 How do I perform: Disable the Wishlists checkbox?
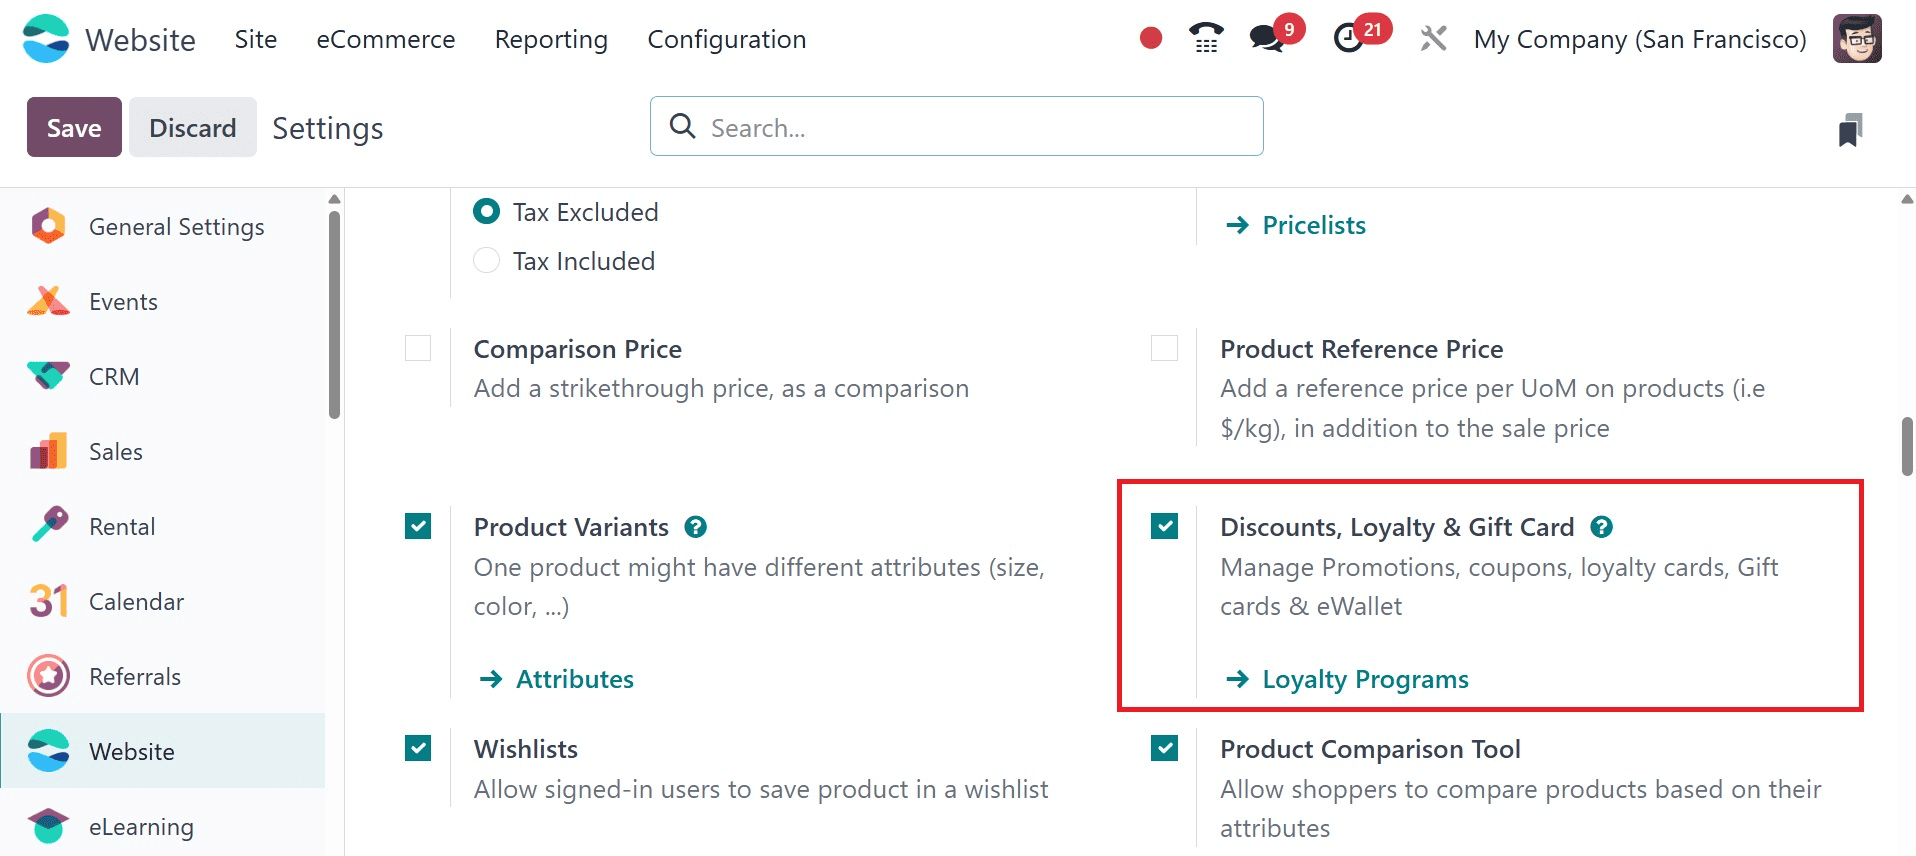coord(417,748)
